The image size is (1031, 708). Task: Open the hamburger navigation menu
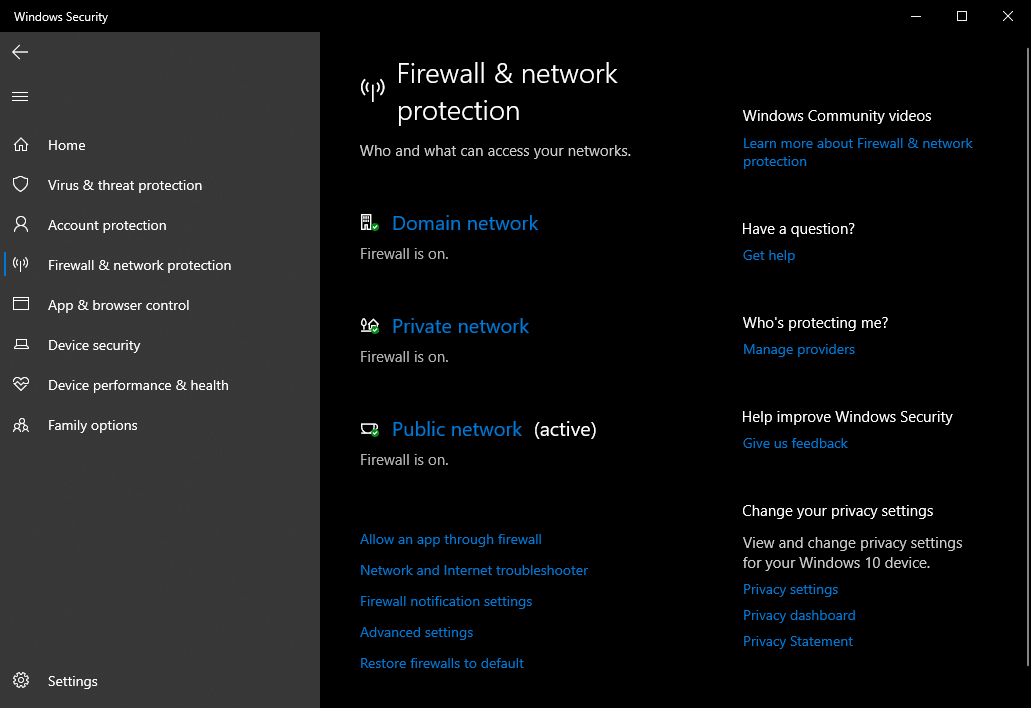(20, 96)
